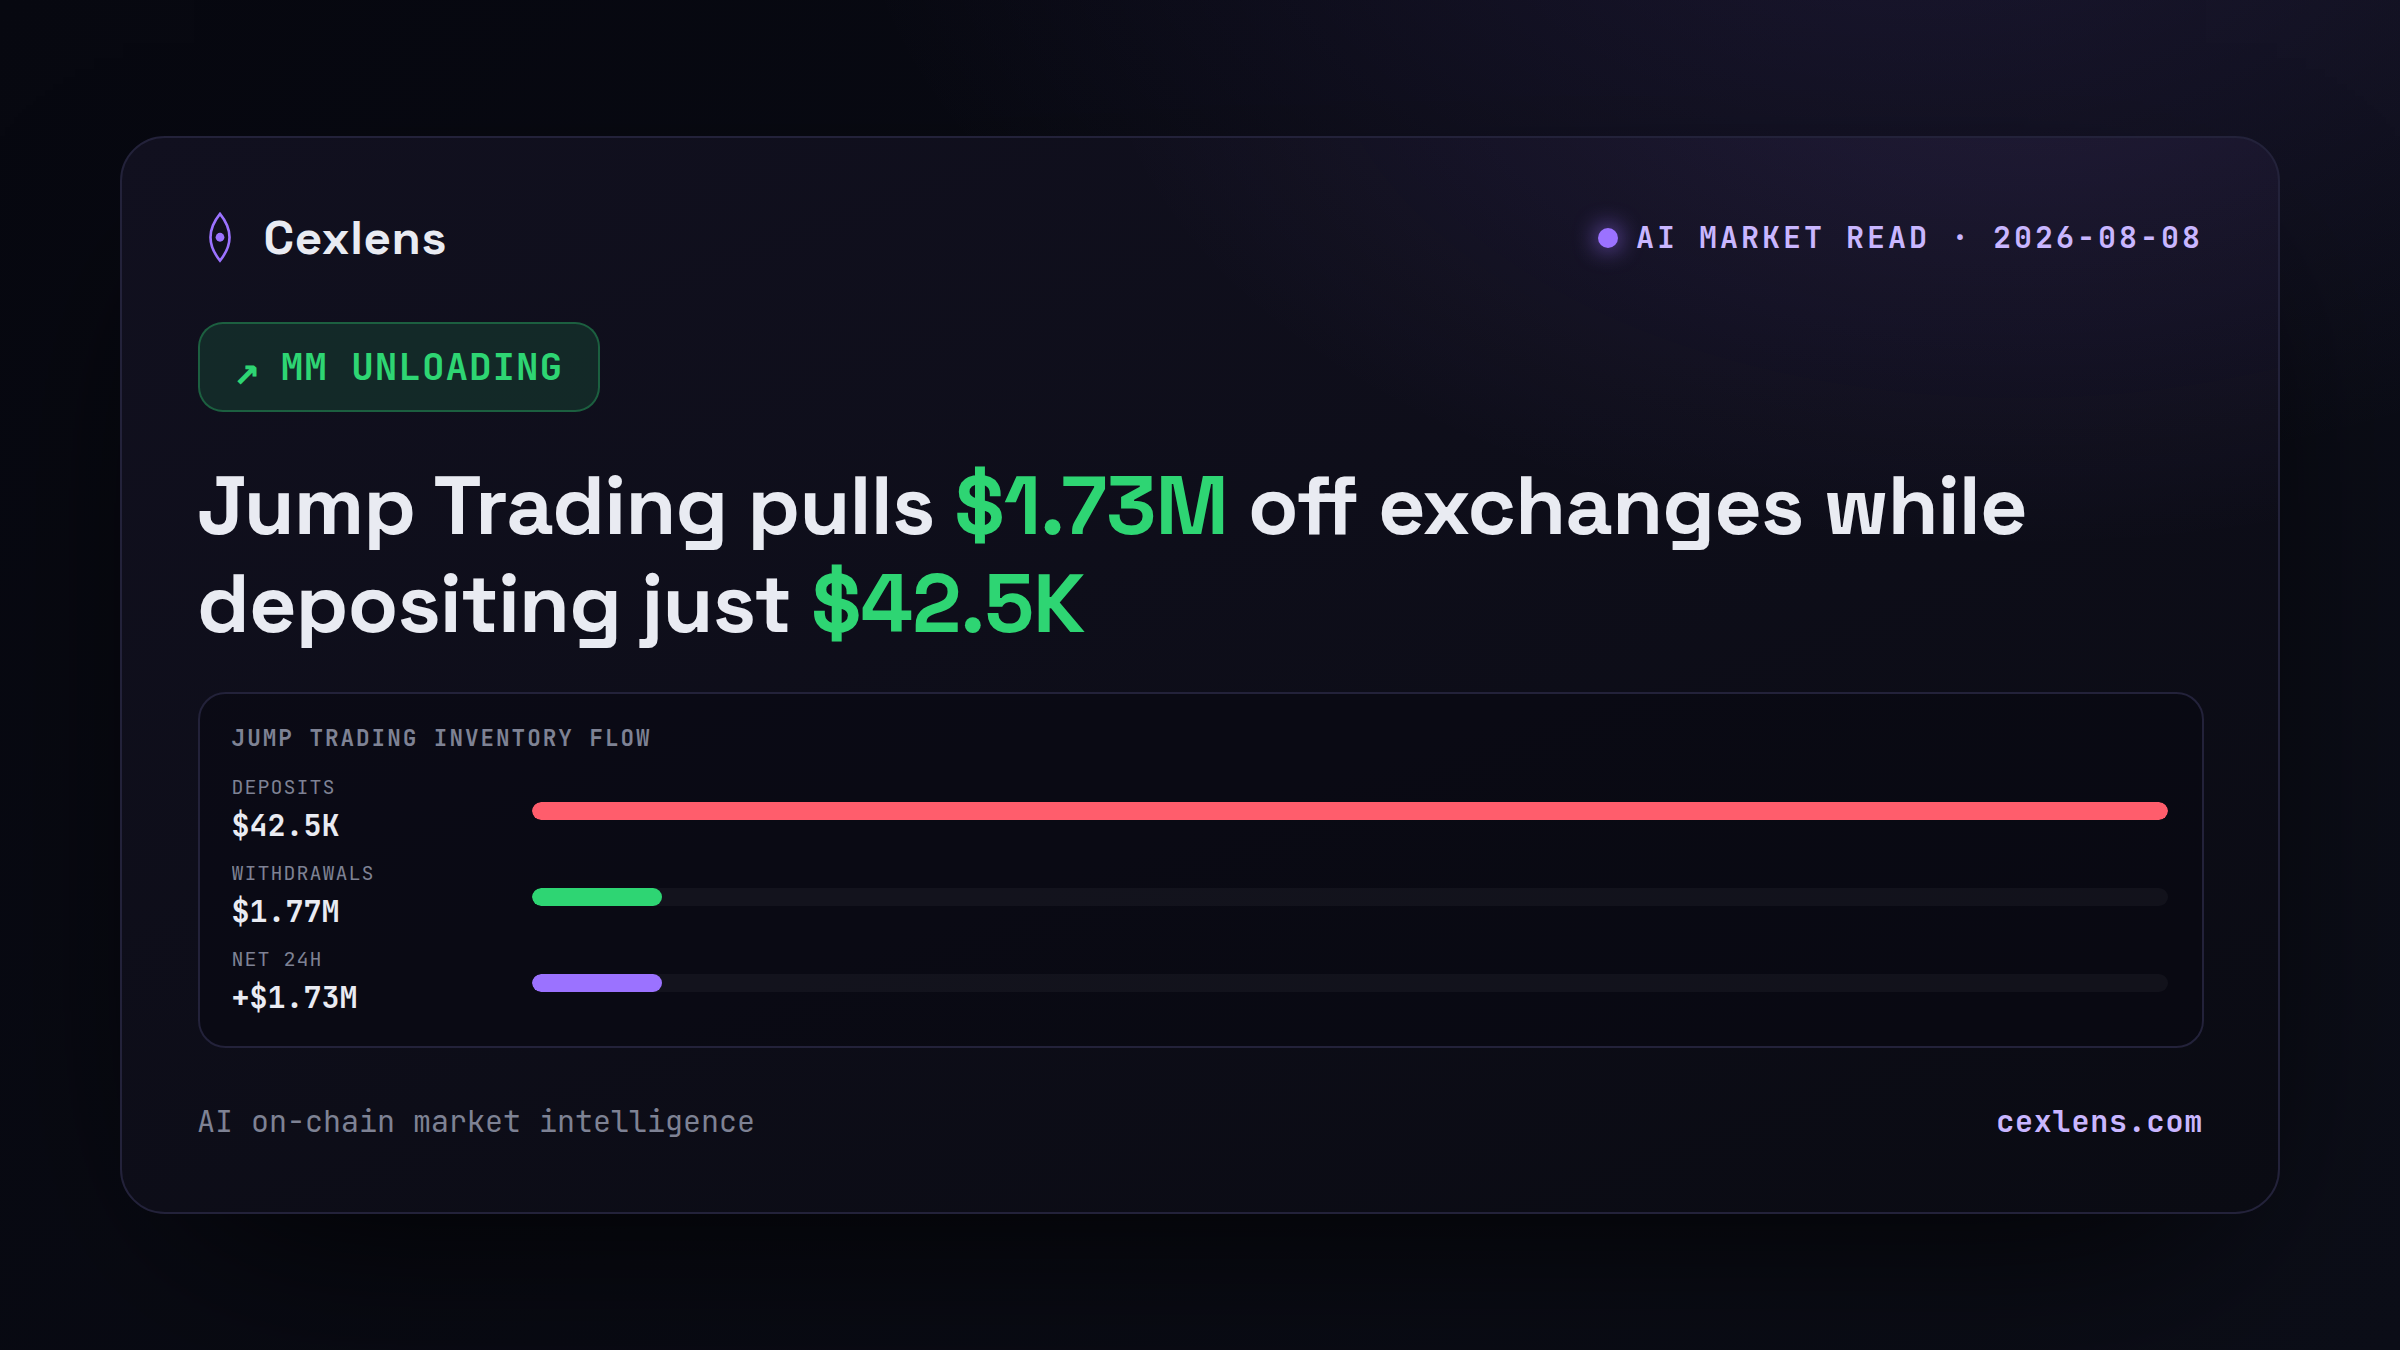Click the purple status dot beside AI MARKET READ
2400x1350 pixels.
pos(1608,238)
